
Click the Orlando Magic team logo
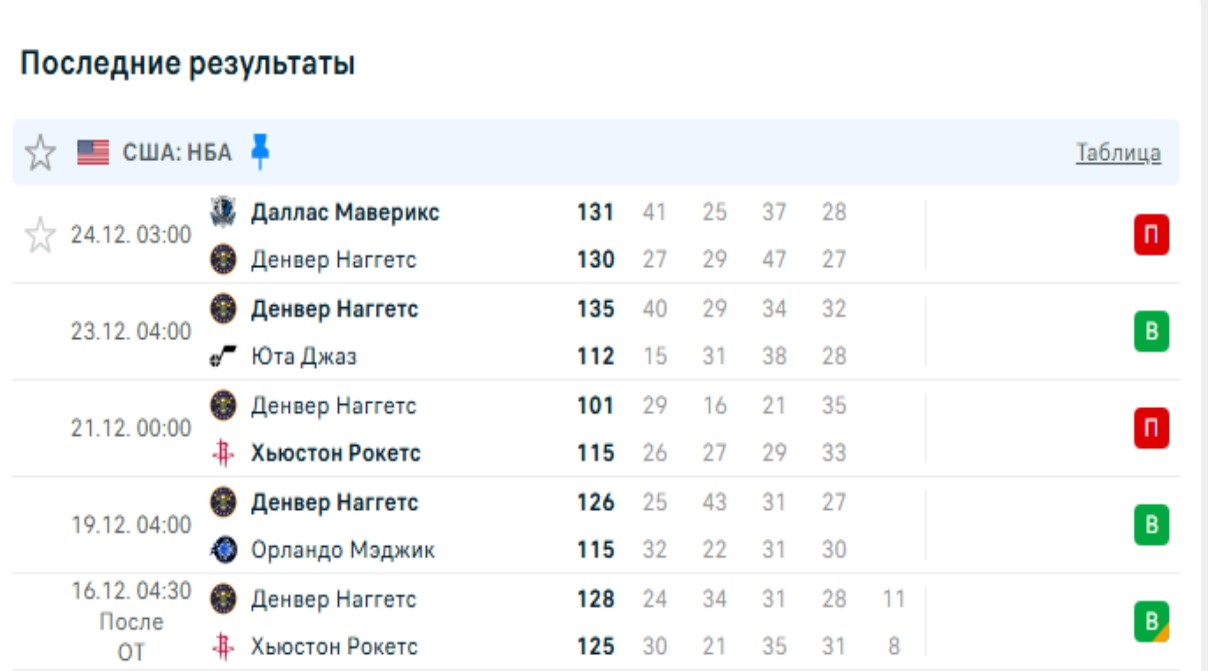click(222, 550)
